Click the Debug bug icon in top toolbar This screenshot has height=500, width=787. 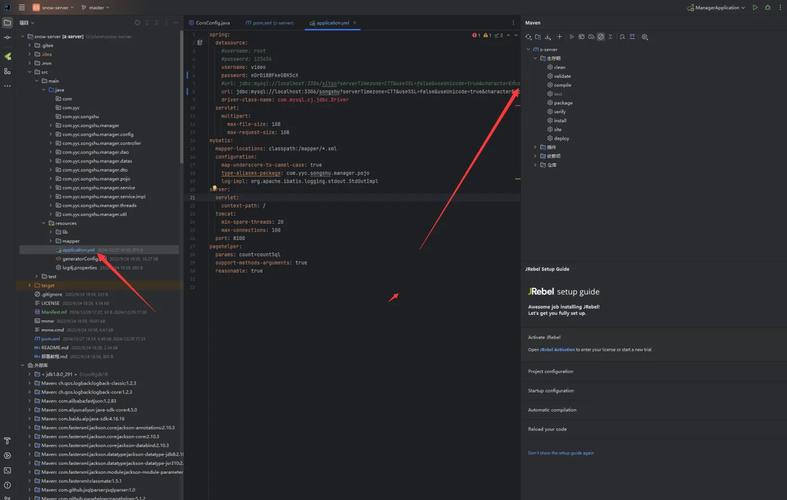coord(768,7)
